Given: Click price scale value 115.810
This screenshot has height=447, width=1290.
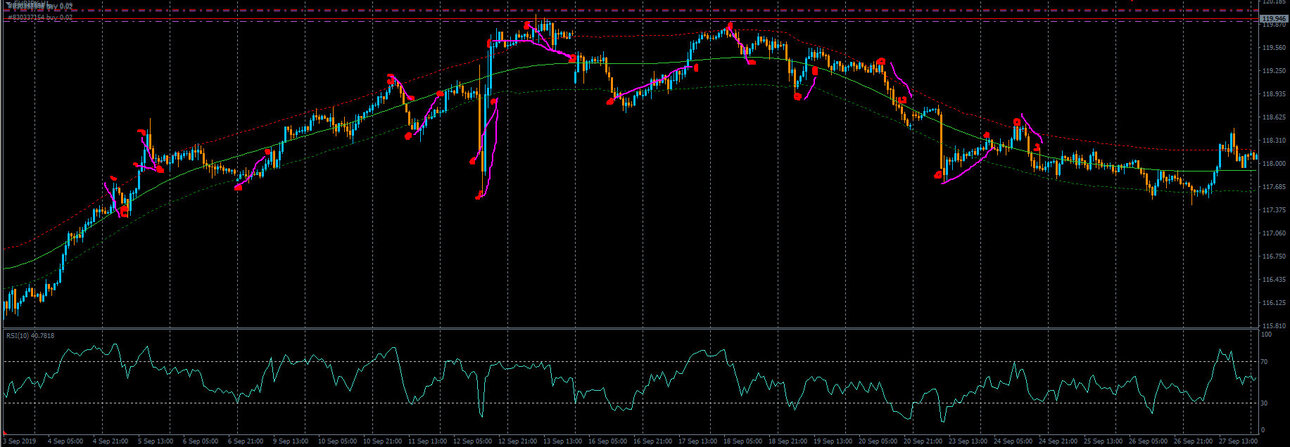Looking at the screenshot, I should click(1273, 325).
